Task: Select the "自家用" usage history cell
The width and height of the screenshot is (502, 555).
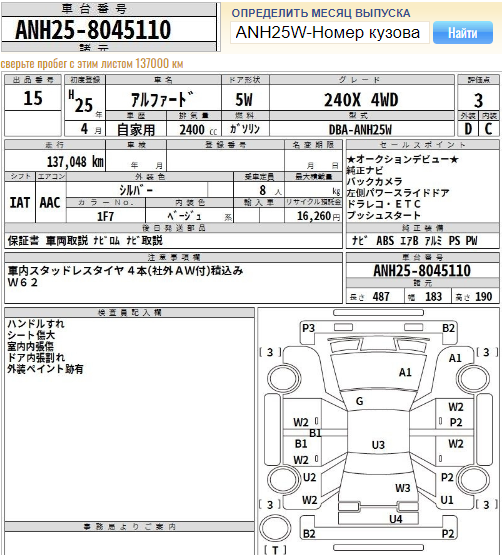Action: (136, 130)
